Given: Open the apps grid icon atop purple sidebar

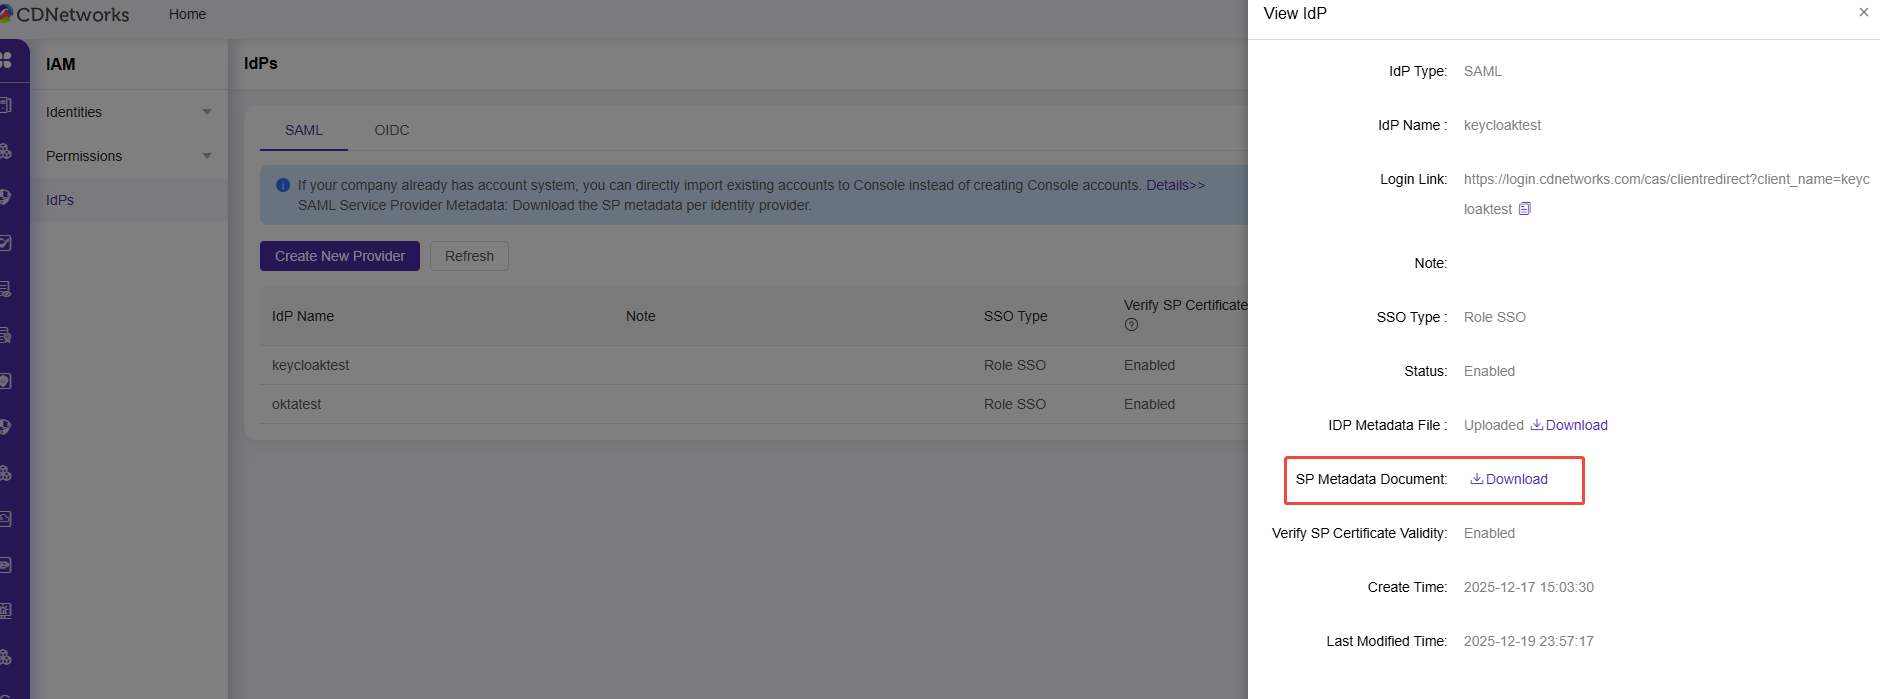Looking at the screenshot, I should 6,60.
